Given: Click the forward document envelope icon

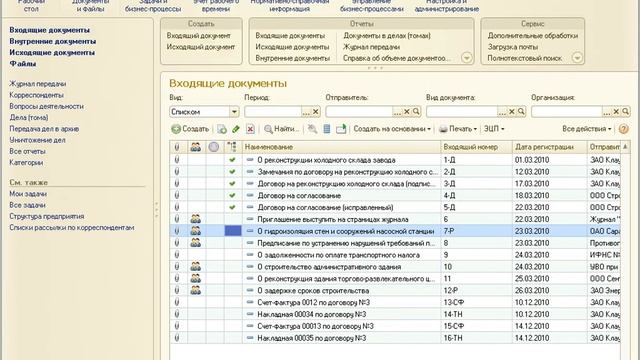Looking at the screenshot, I should [x=341, y=129].
